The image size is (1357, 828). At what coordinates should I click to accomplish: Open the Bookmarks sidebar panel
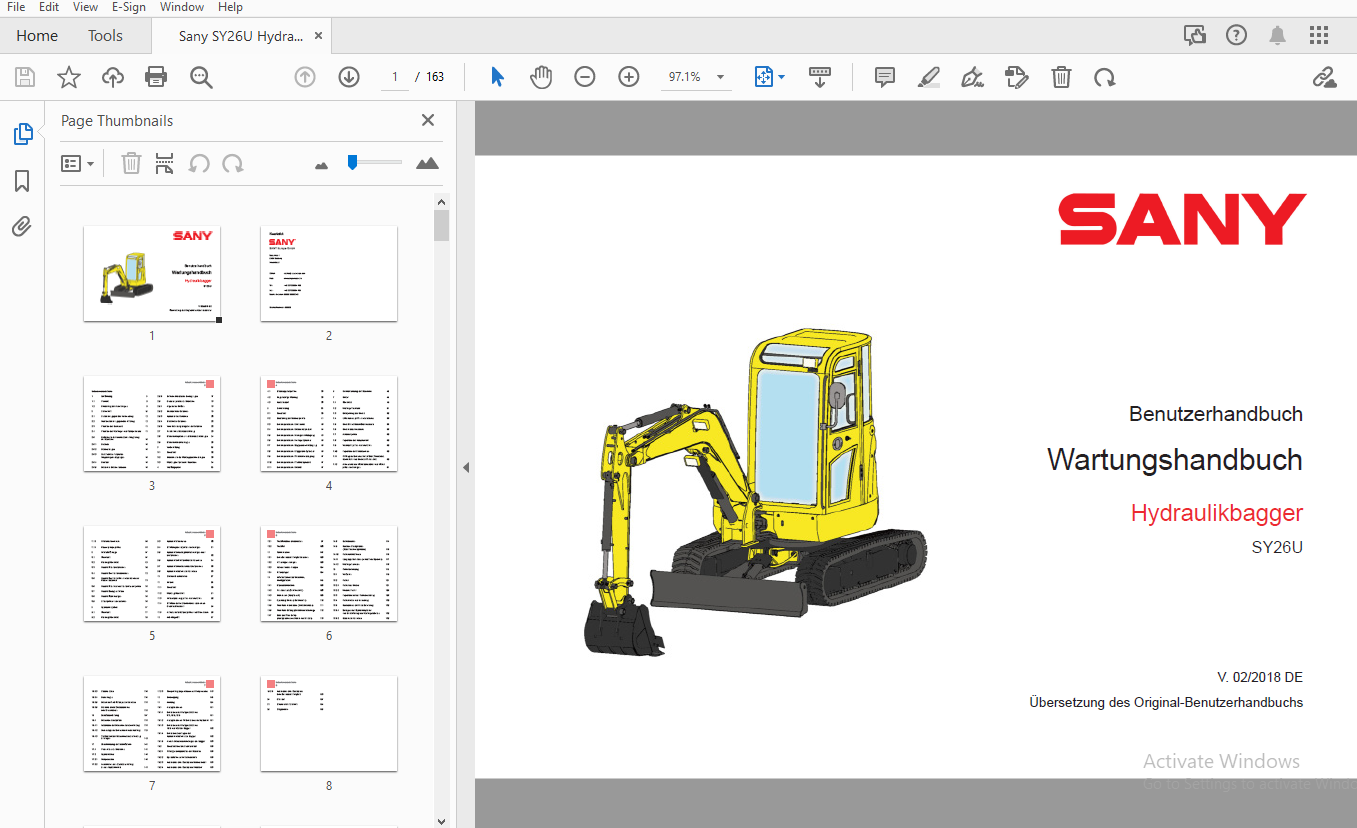tap(22, 181)
